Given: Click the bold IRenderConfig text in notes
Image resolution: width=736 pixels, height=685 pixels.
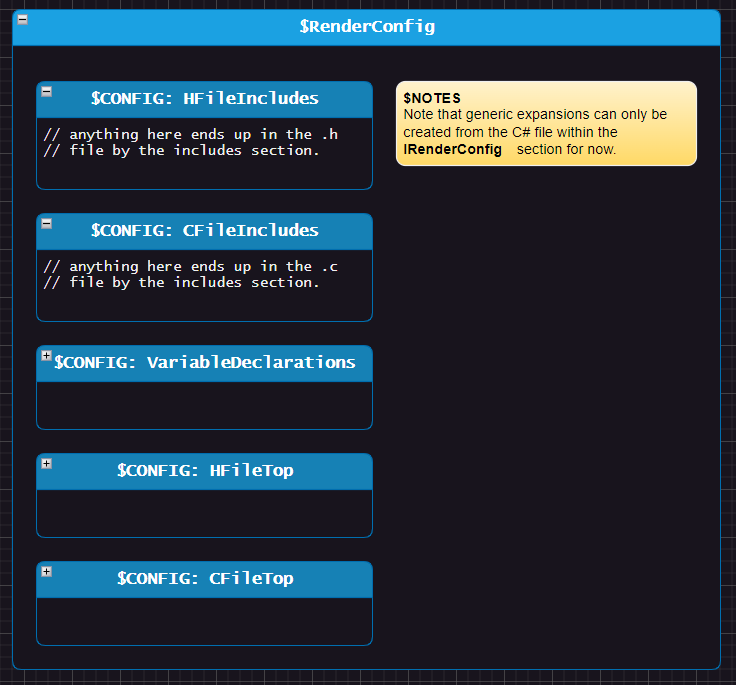Looking at the screenshot, I should click(452, 150).
